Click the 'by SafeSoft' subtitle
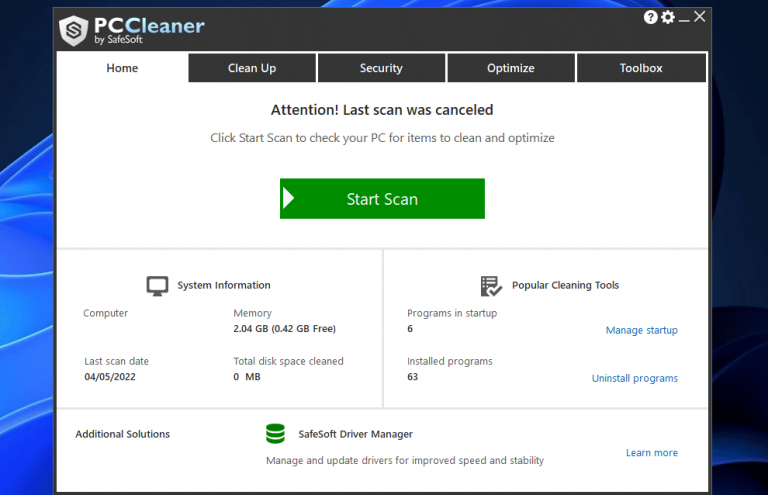 pyautogui.click(x=119, y=40)
